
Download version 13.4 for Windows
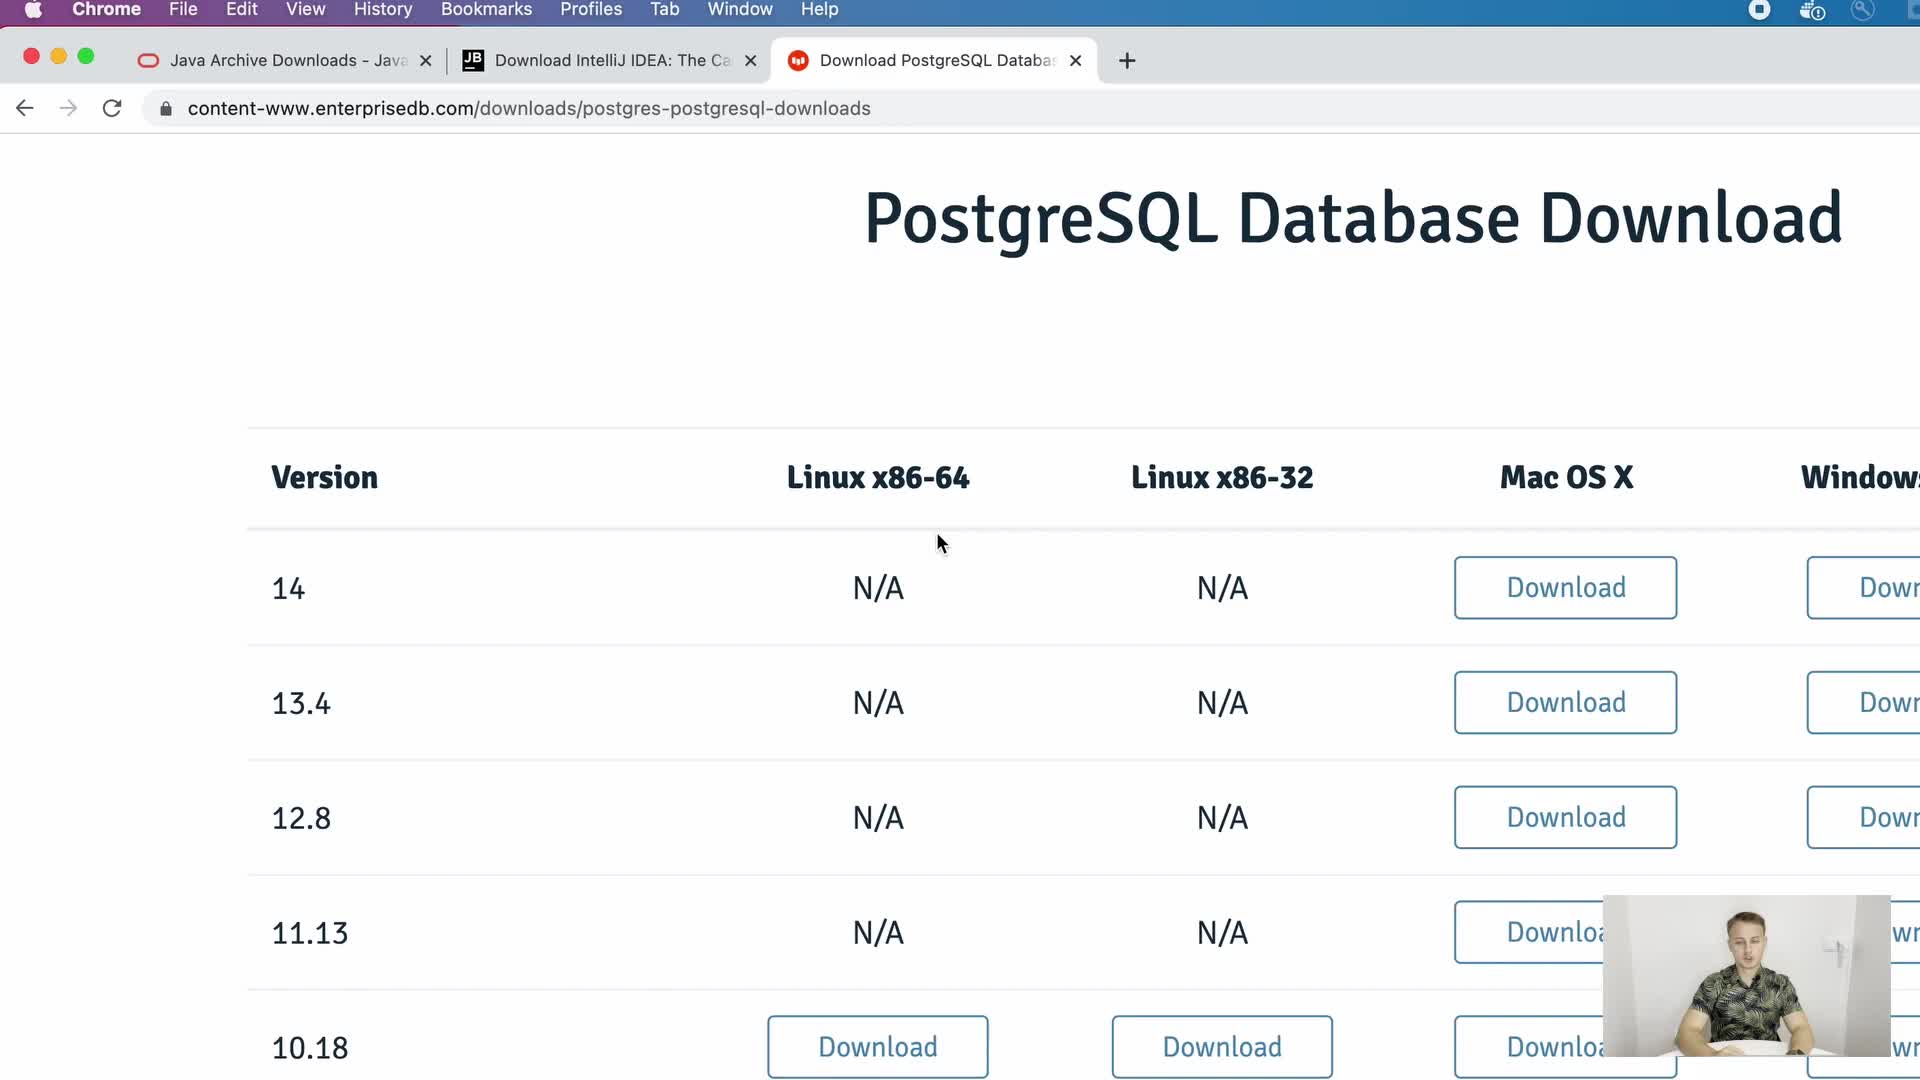1864,703
